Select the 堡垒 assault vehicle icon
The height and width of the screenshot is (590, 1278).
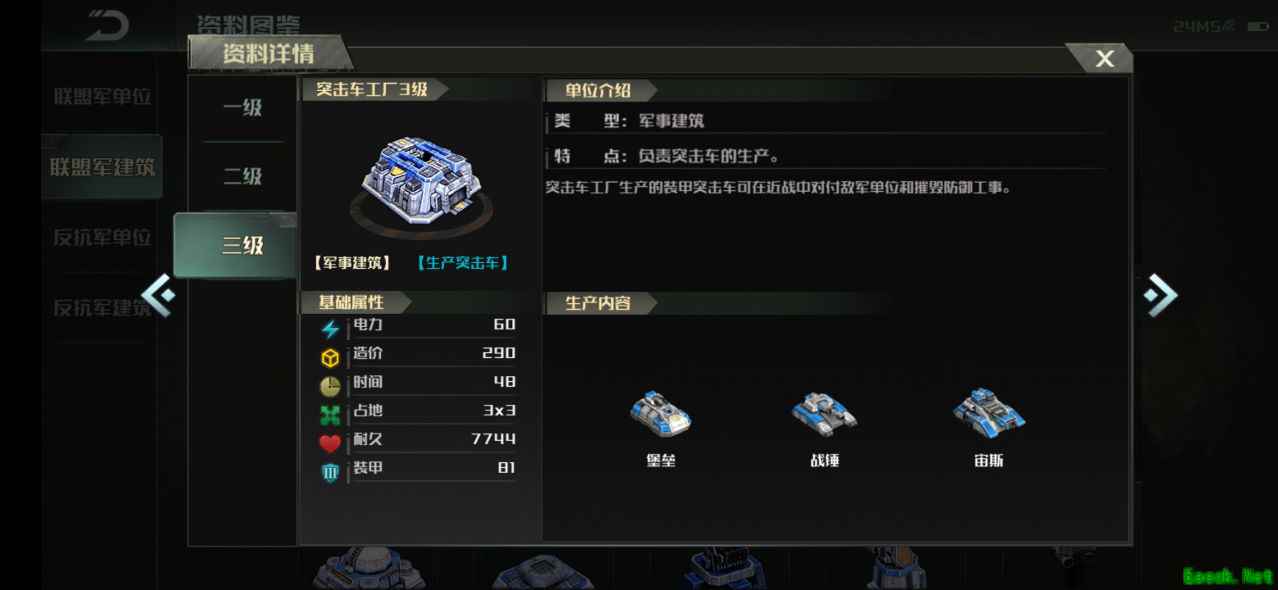pyautogui.click(x=661, y=413)
